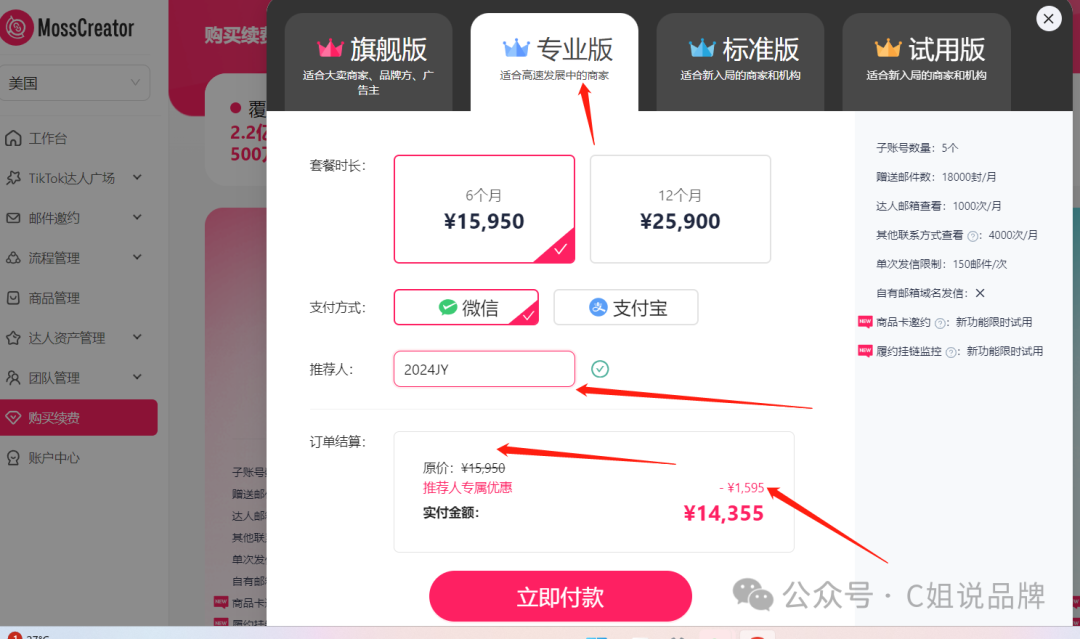1080x639 pixels.
Task: Click the 邮件邀约 envelope icon
Action: pyautogui.click(x=13, y=218)
